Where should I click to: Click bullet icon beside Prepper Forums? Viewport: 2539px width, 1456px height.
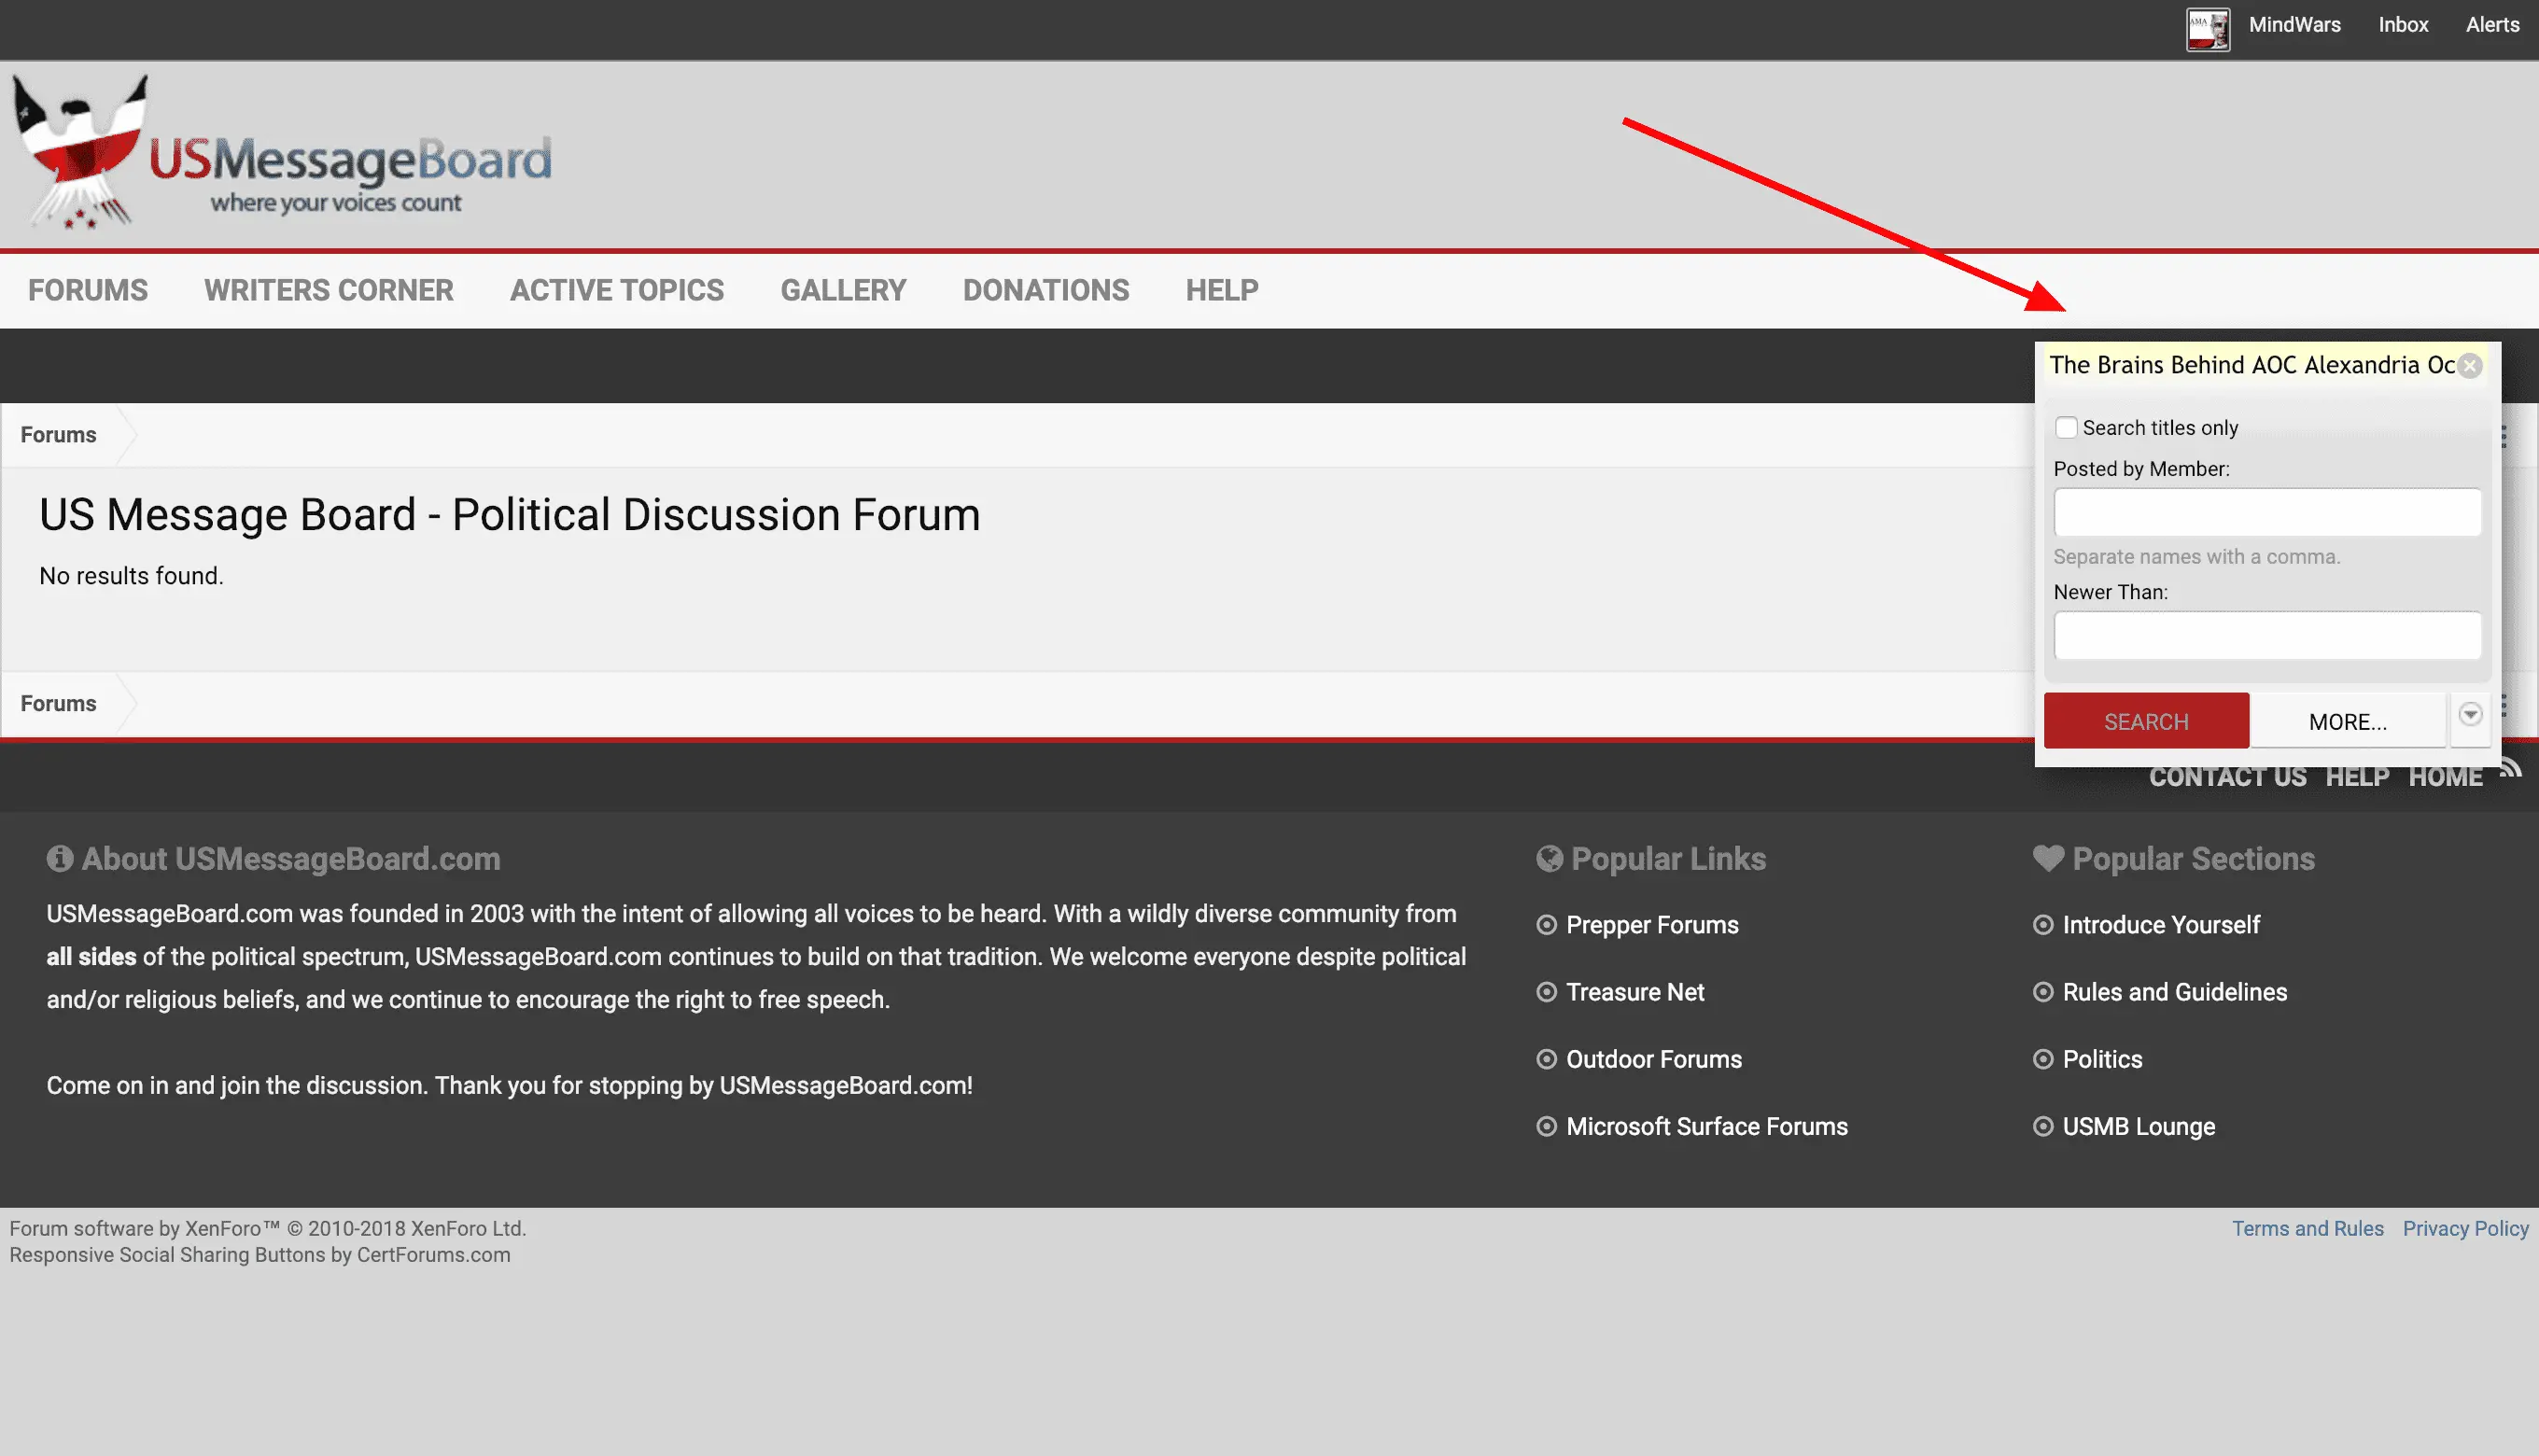pos(1546,925)
